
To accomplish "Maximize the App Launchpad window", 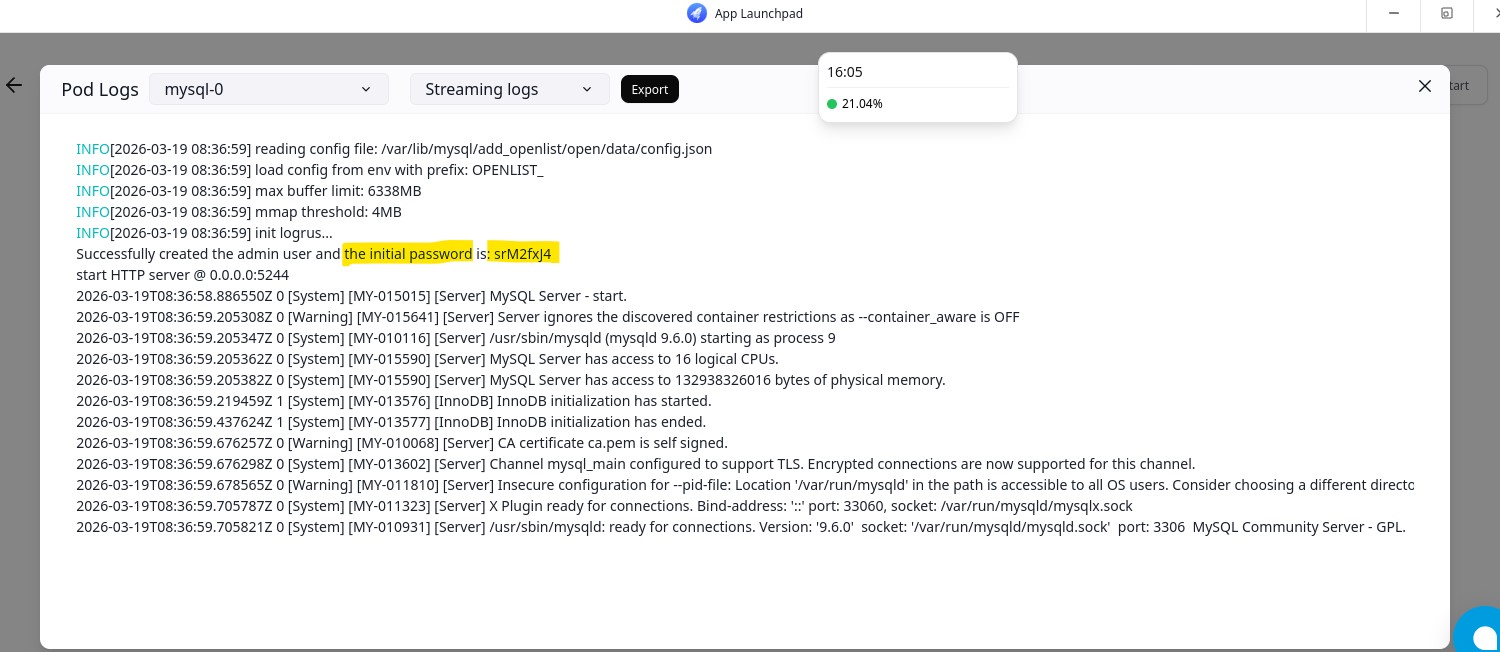I will click(x=1447, y=13).
